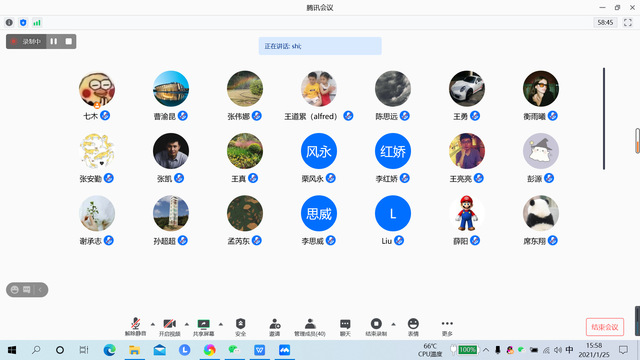Open the 聊天 chat panel
The height and width of the screenshot is (360, 640).
[x=345, y=327]
